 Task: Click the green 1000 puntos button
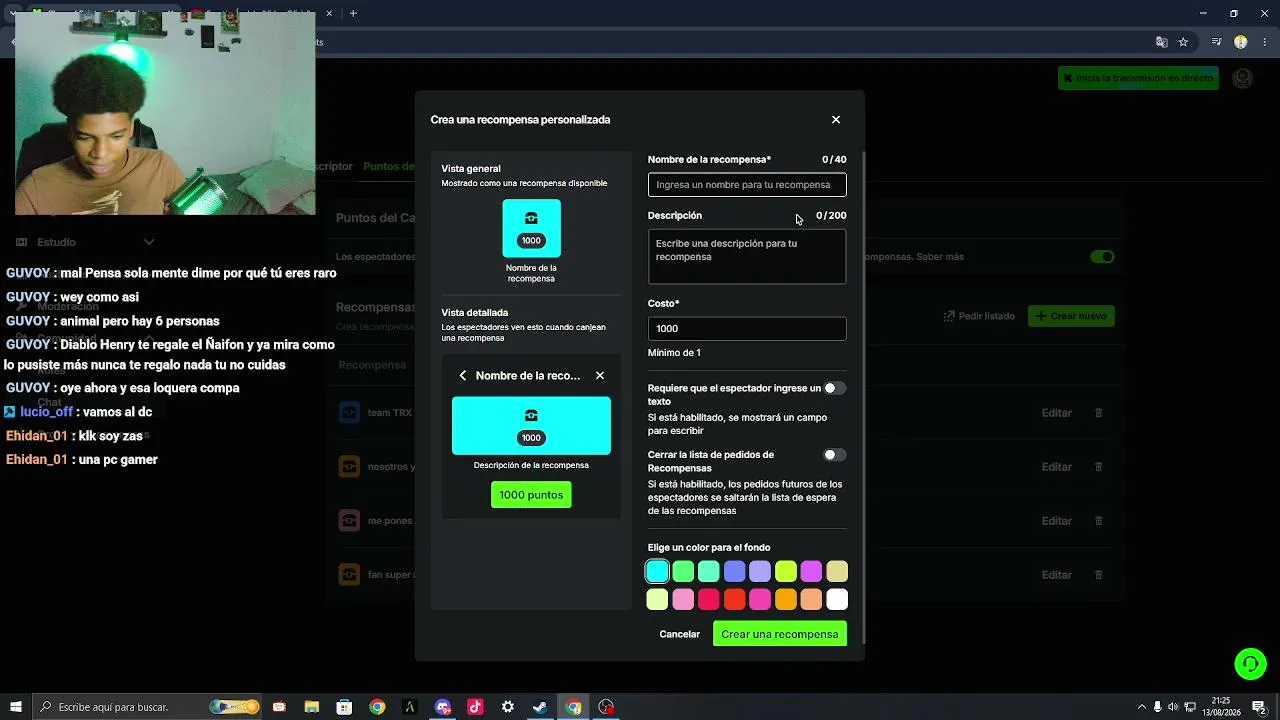(x=531, y=495)
